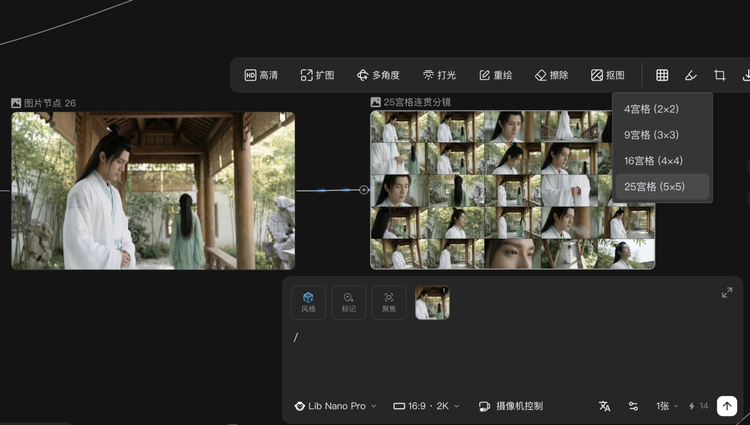Click the 抠图 cutout tool

click(x=608, y=75)
